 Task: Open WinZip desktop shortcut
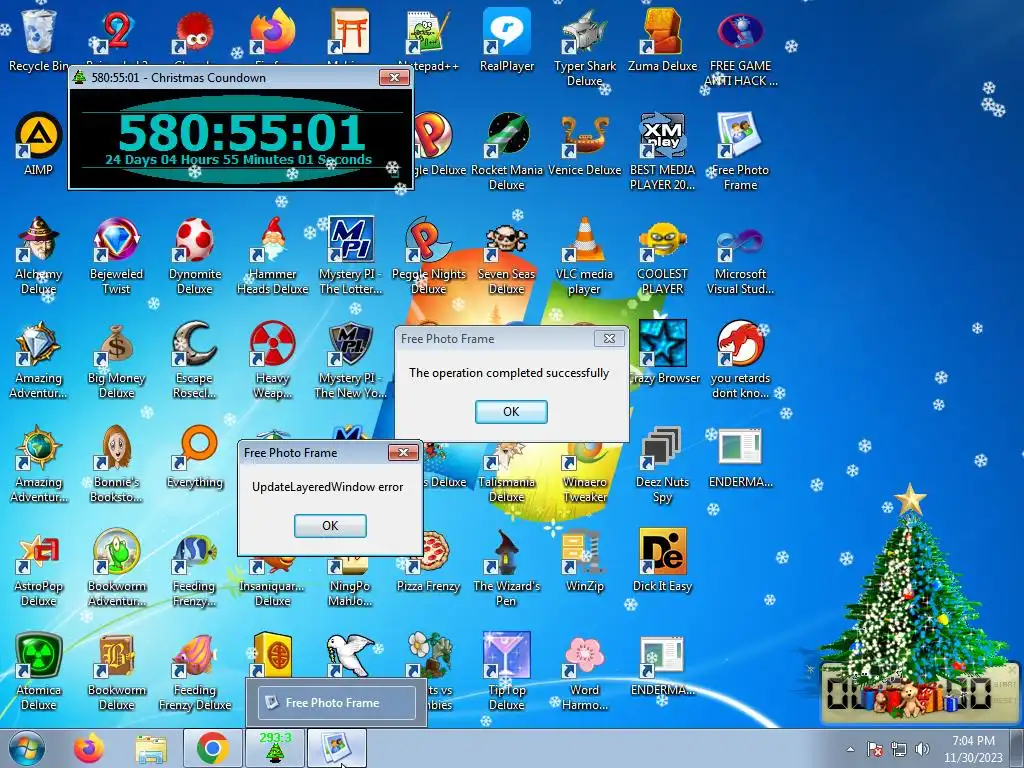[x=584, y=560]
